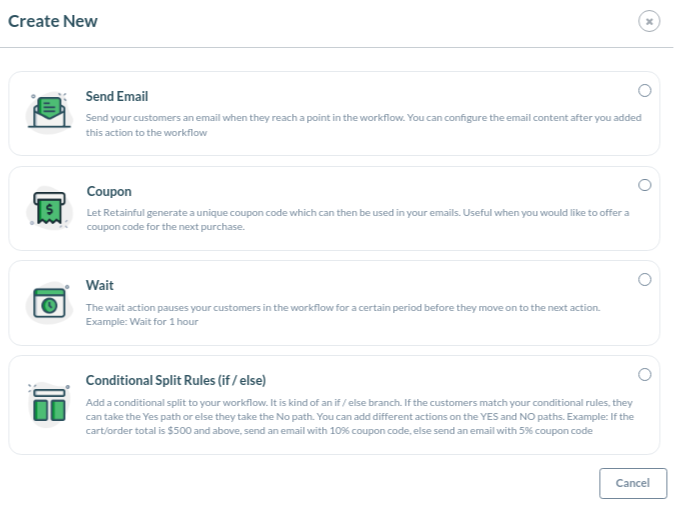Click the Send Email description text
The height and width of the screenshot is (506, 680).
[363, 125]
